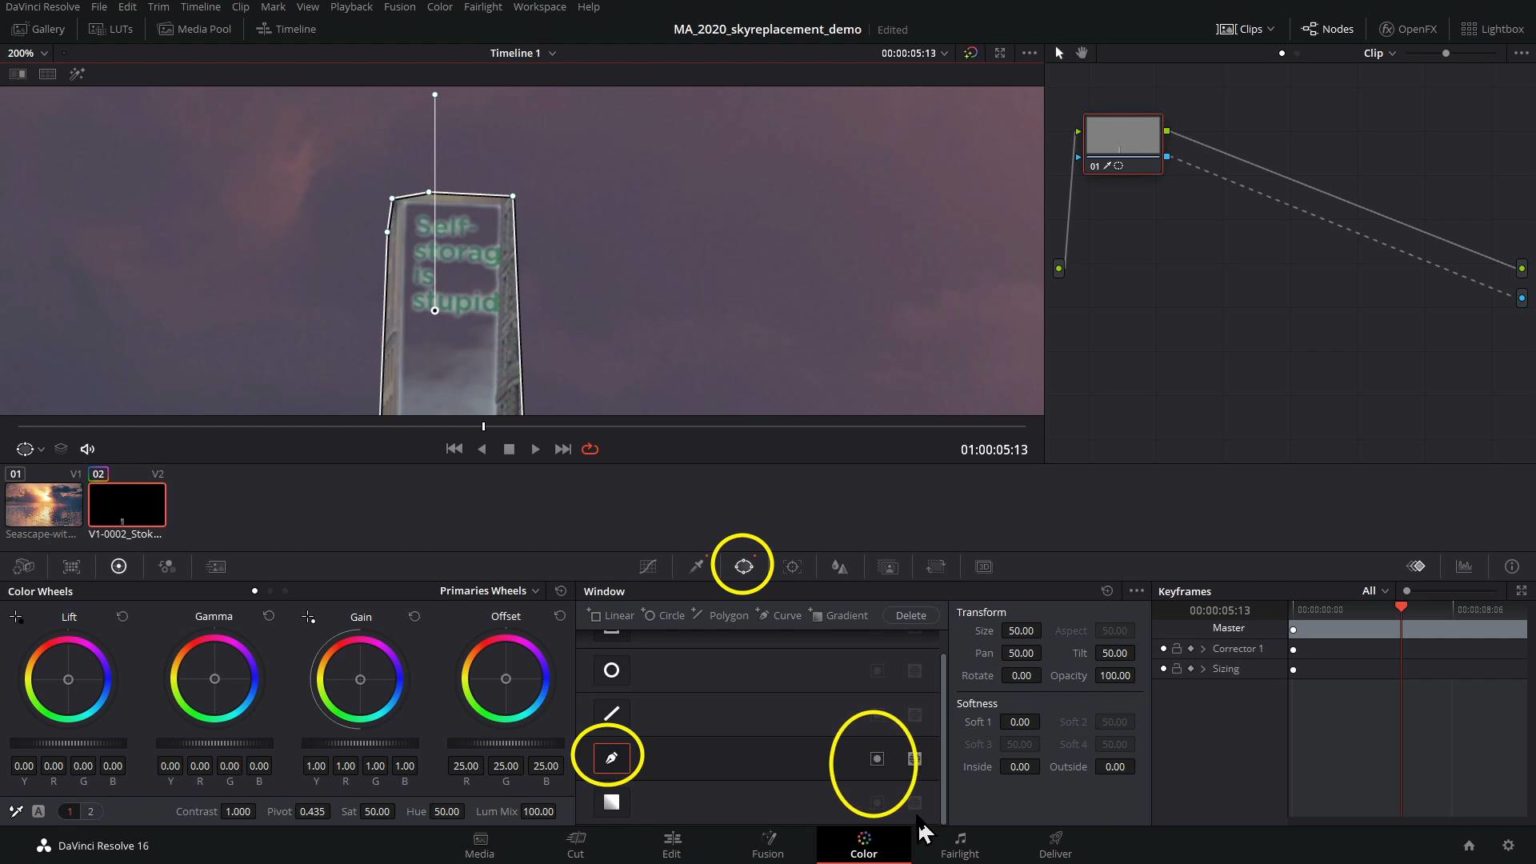Select the Power Window palette icon
1536x864 pixels.
click(x=743, y=566)
